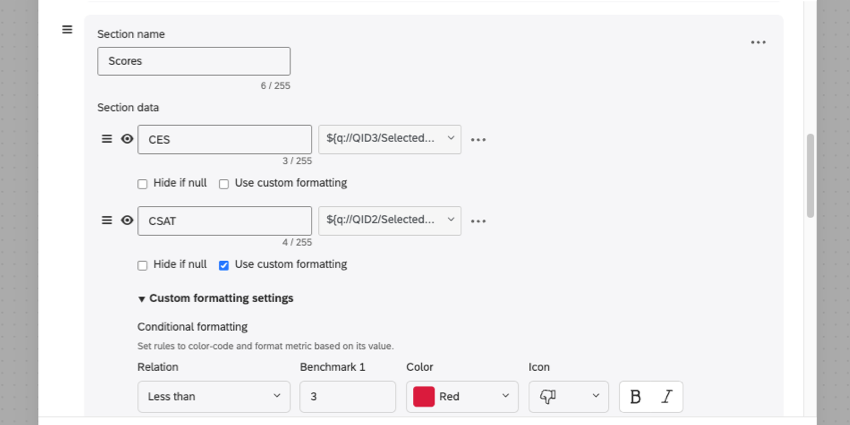
Task: Toggle italic formatting button
Action: pyautogui.click(x=666, y=397)
